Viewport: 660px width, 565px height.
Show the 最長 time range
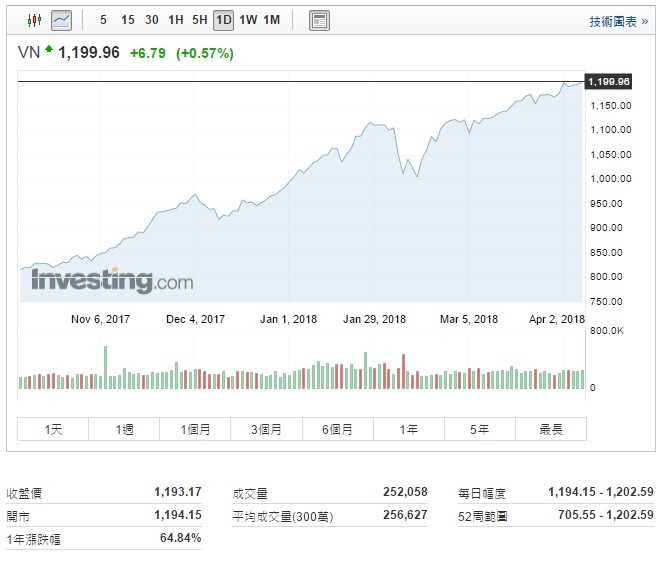point(550,429)
